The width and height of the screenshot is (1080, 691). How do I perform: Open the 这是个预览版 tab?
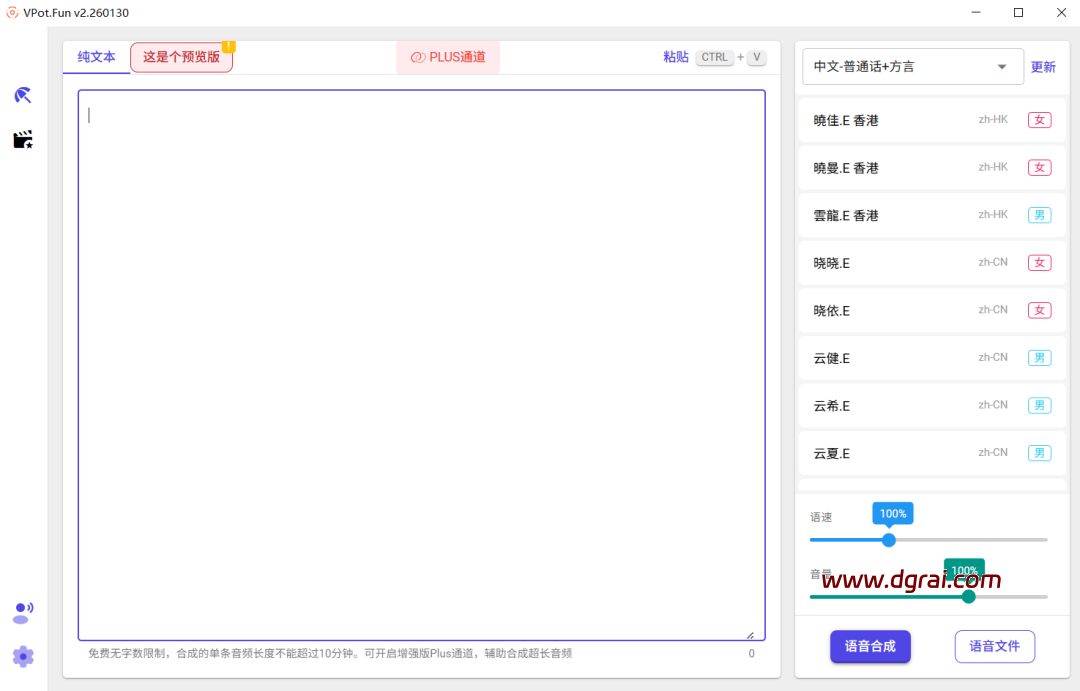click(x=181, y=57)
